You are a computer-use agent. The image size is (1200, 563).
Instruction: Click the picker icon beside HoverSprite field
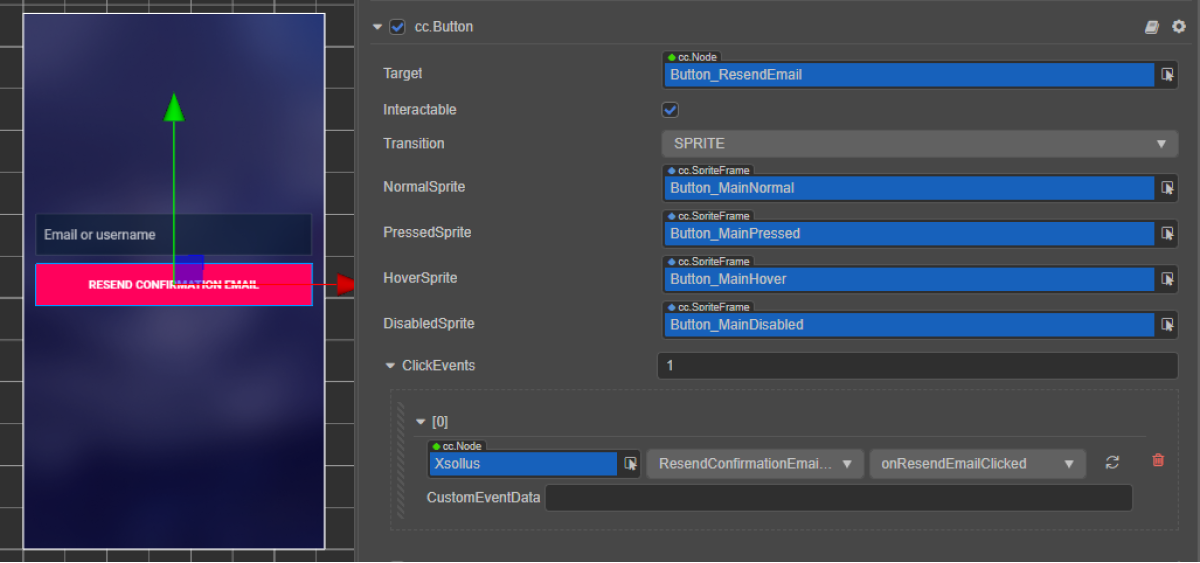point(1167,279)
